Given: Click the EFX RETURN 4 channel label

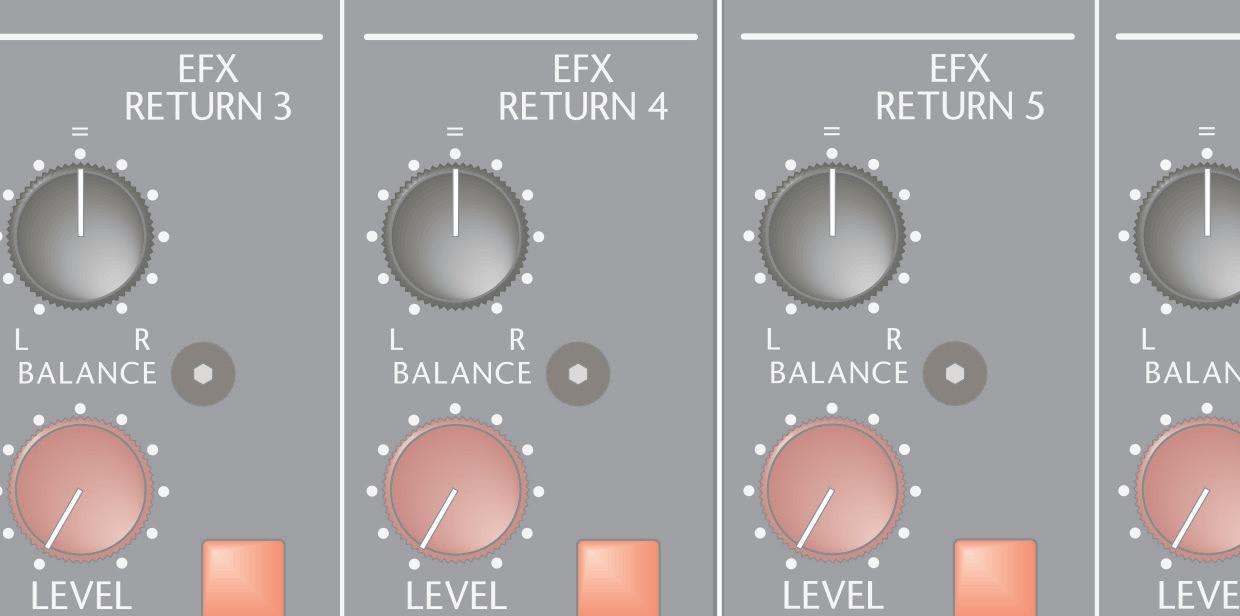Looking at the screenshot, I should click(583, 88).
